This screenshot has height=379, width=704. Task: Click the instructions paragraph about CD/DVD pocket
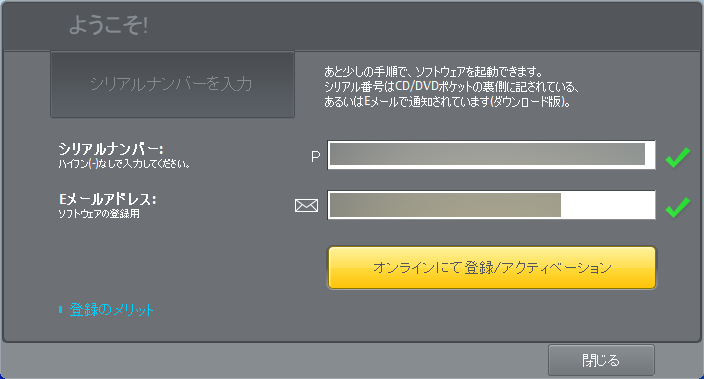pos(452,87)
